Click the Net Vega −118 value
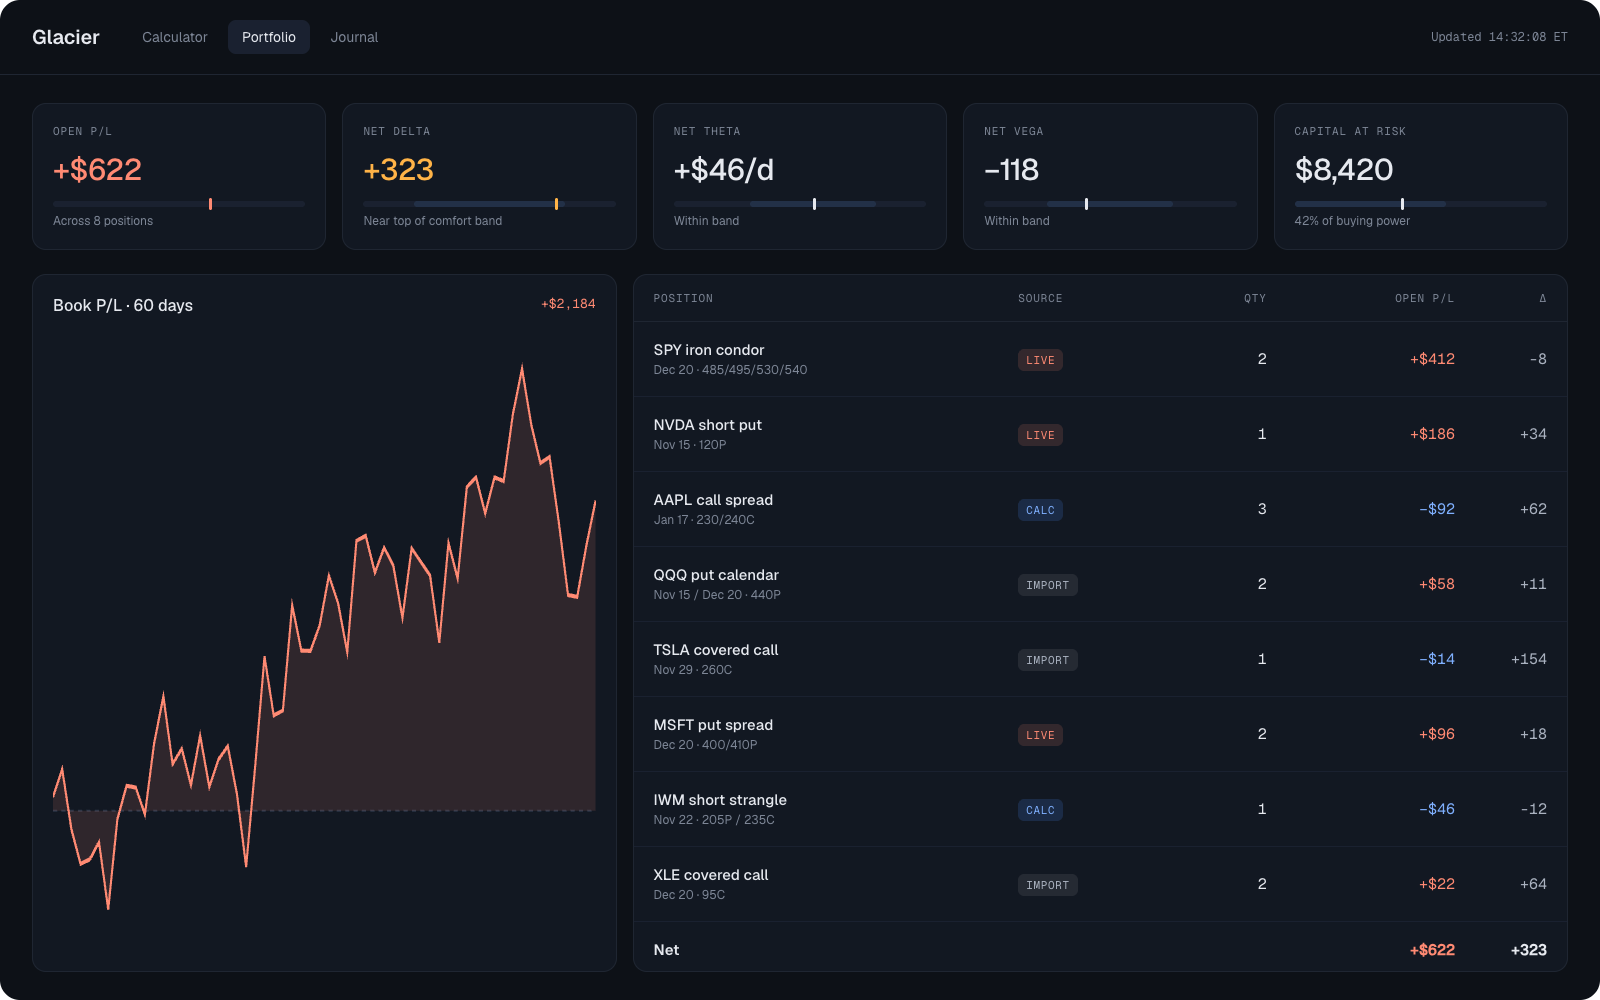1600x1000 pixels. [1011, 170]
